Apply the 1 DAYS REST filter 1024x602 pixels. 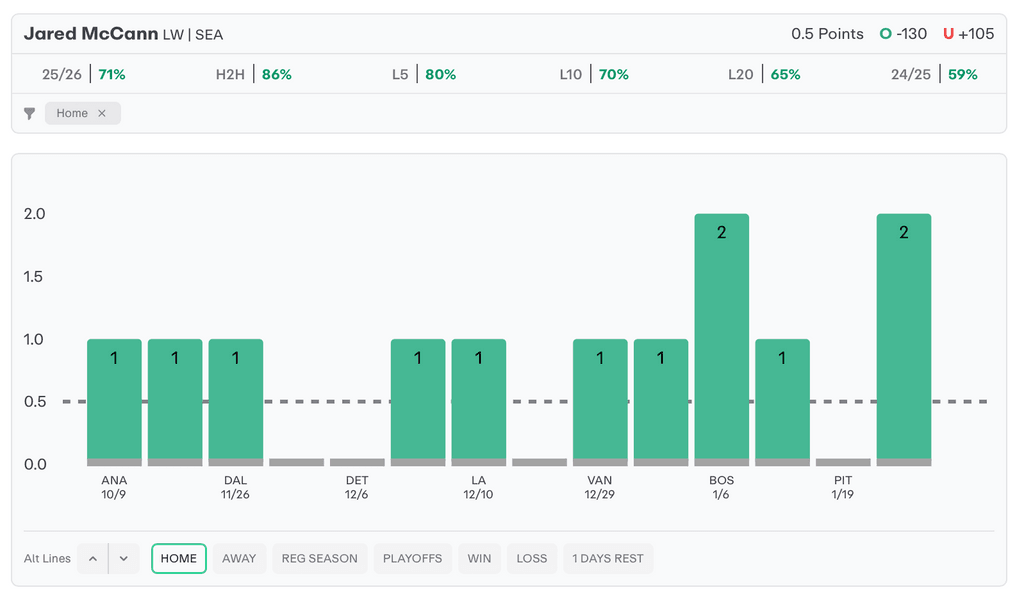click(x=607, y=559)
